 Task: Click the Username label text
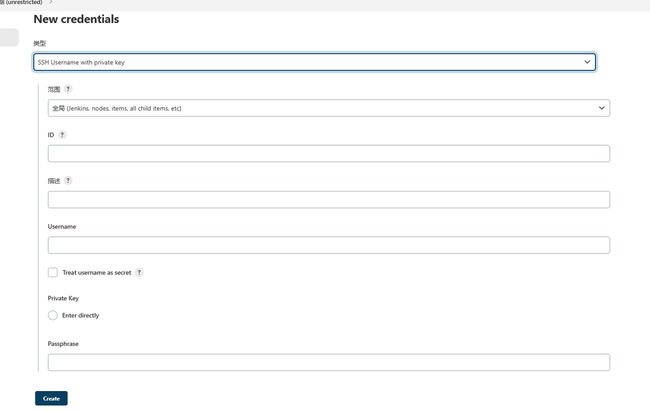[62, 226]
